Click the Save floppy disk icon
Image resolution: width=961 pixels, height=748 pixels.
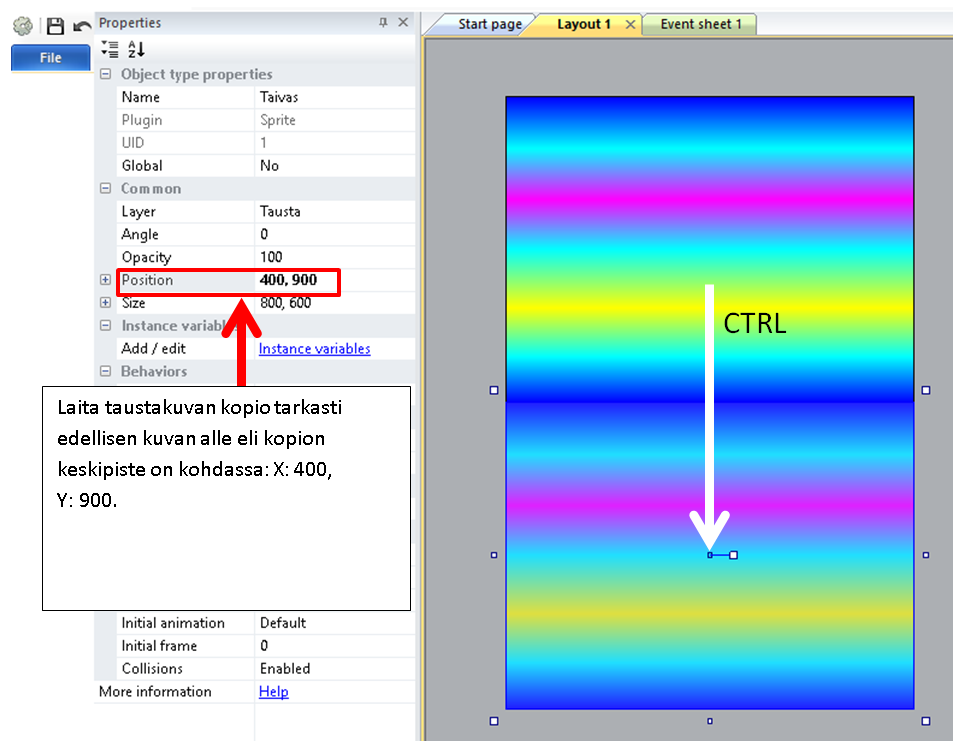point(55,27)
